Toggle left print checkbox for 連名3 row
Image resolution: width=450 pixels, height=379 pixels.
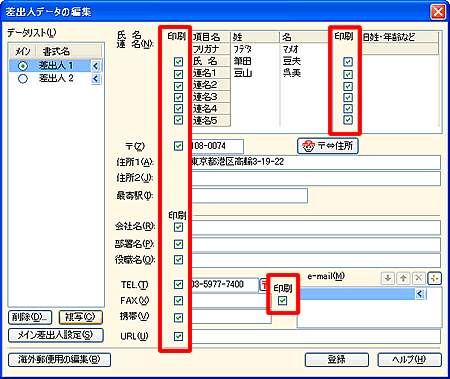(x=178, y=97)
